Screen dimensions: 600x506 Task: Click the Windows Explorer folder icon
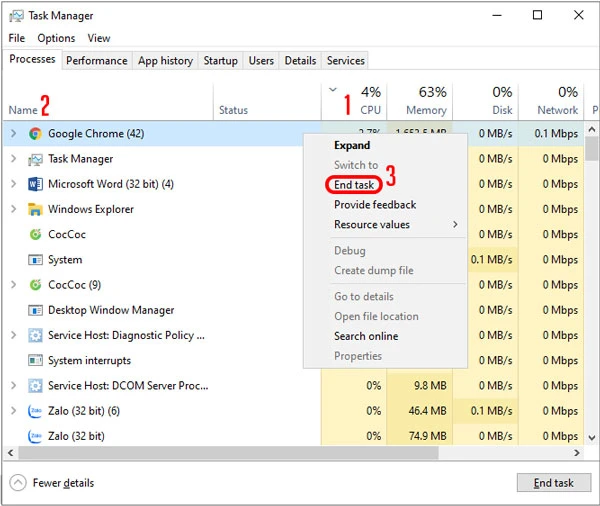coord(35,209)
